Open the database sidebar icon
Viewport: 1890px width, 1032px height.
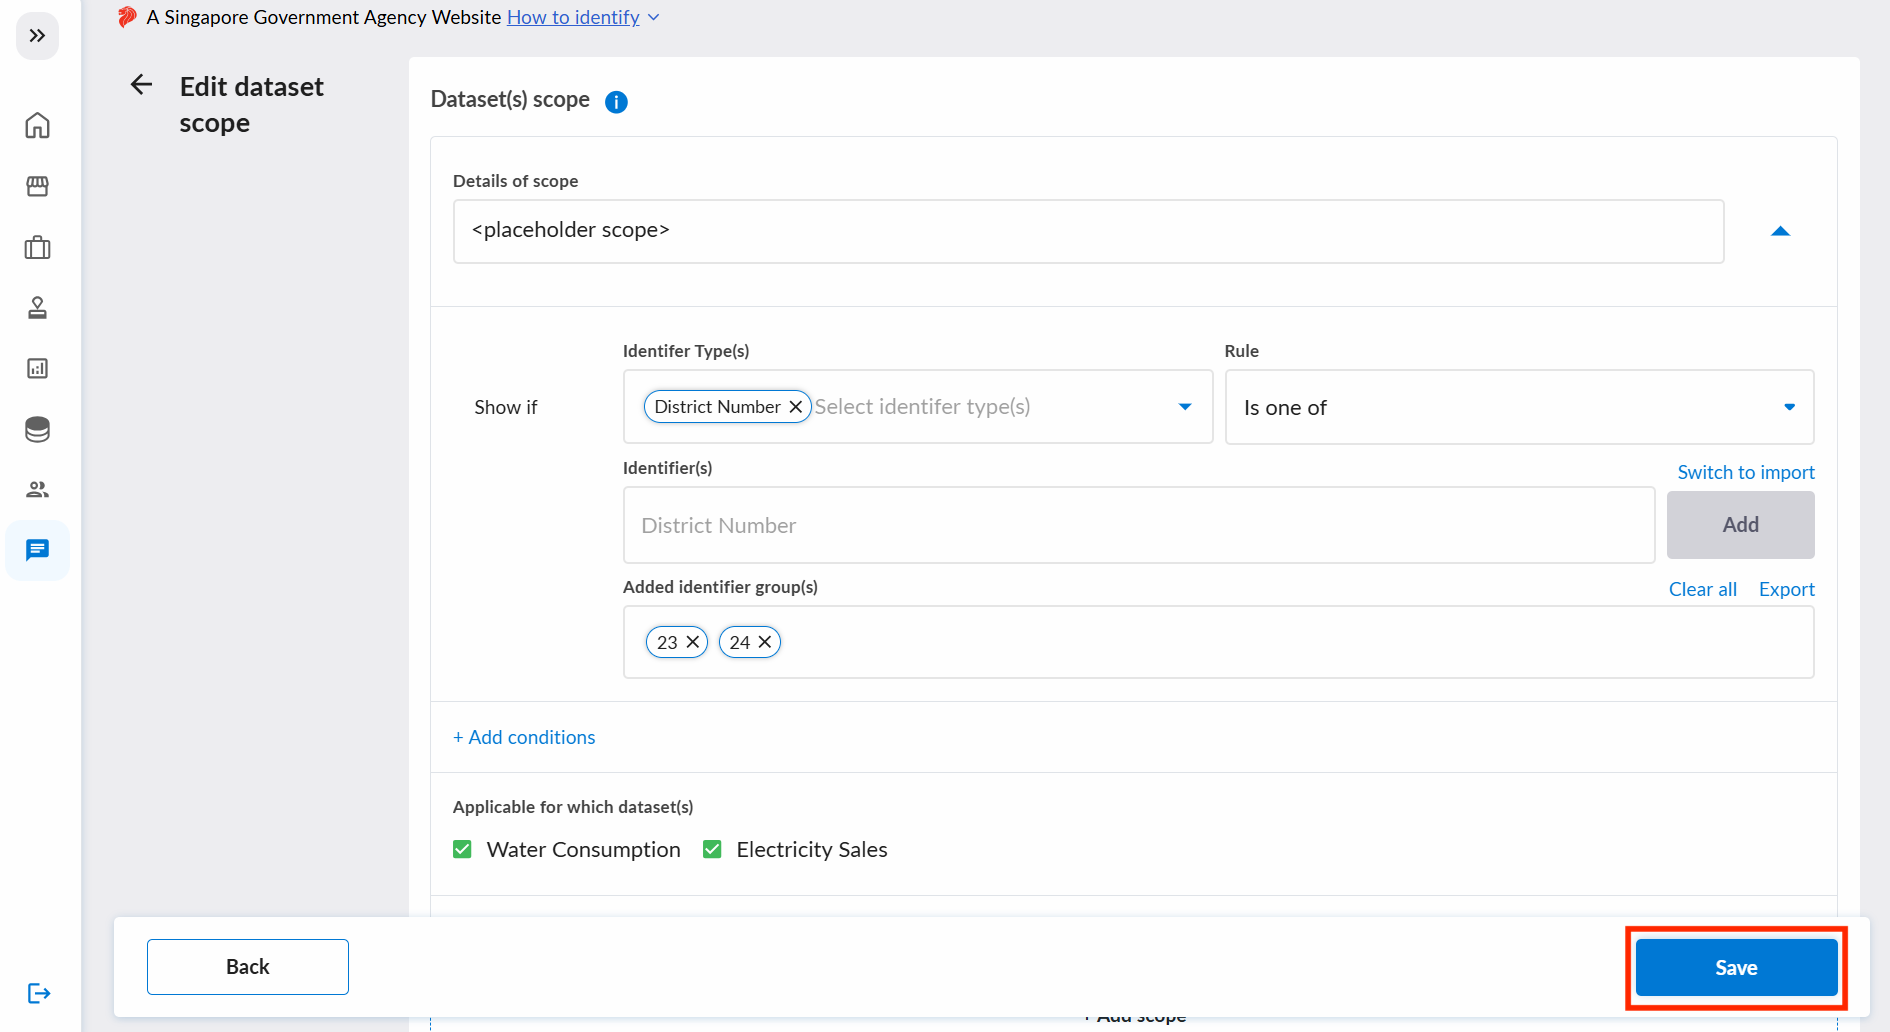[37, 429]
